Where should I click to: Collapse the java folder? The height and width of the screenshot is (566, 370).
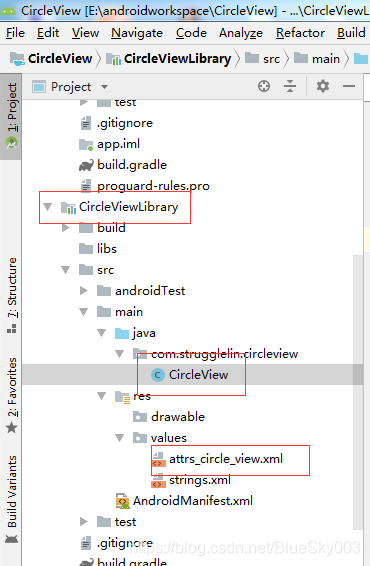[101, 332]
